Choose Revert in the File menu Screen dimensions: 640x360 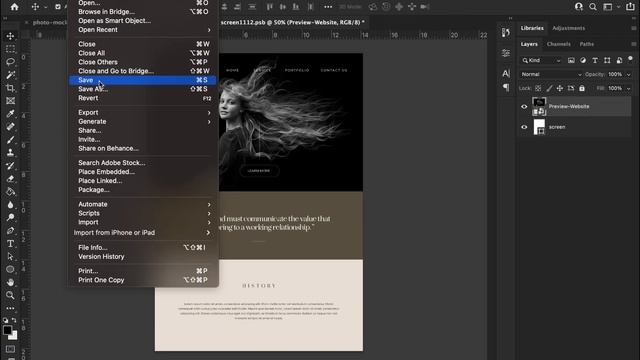(143, 98)
